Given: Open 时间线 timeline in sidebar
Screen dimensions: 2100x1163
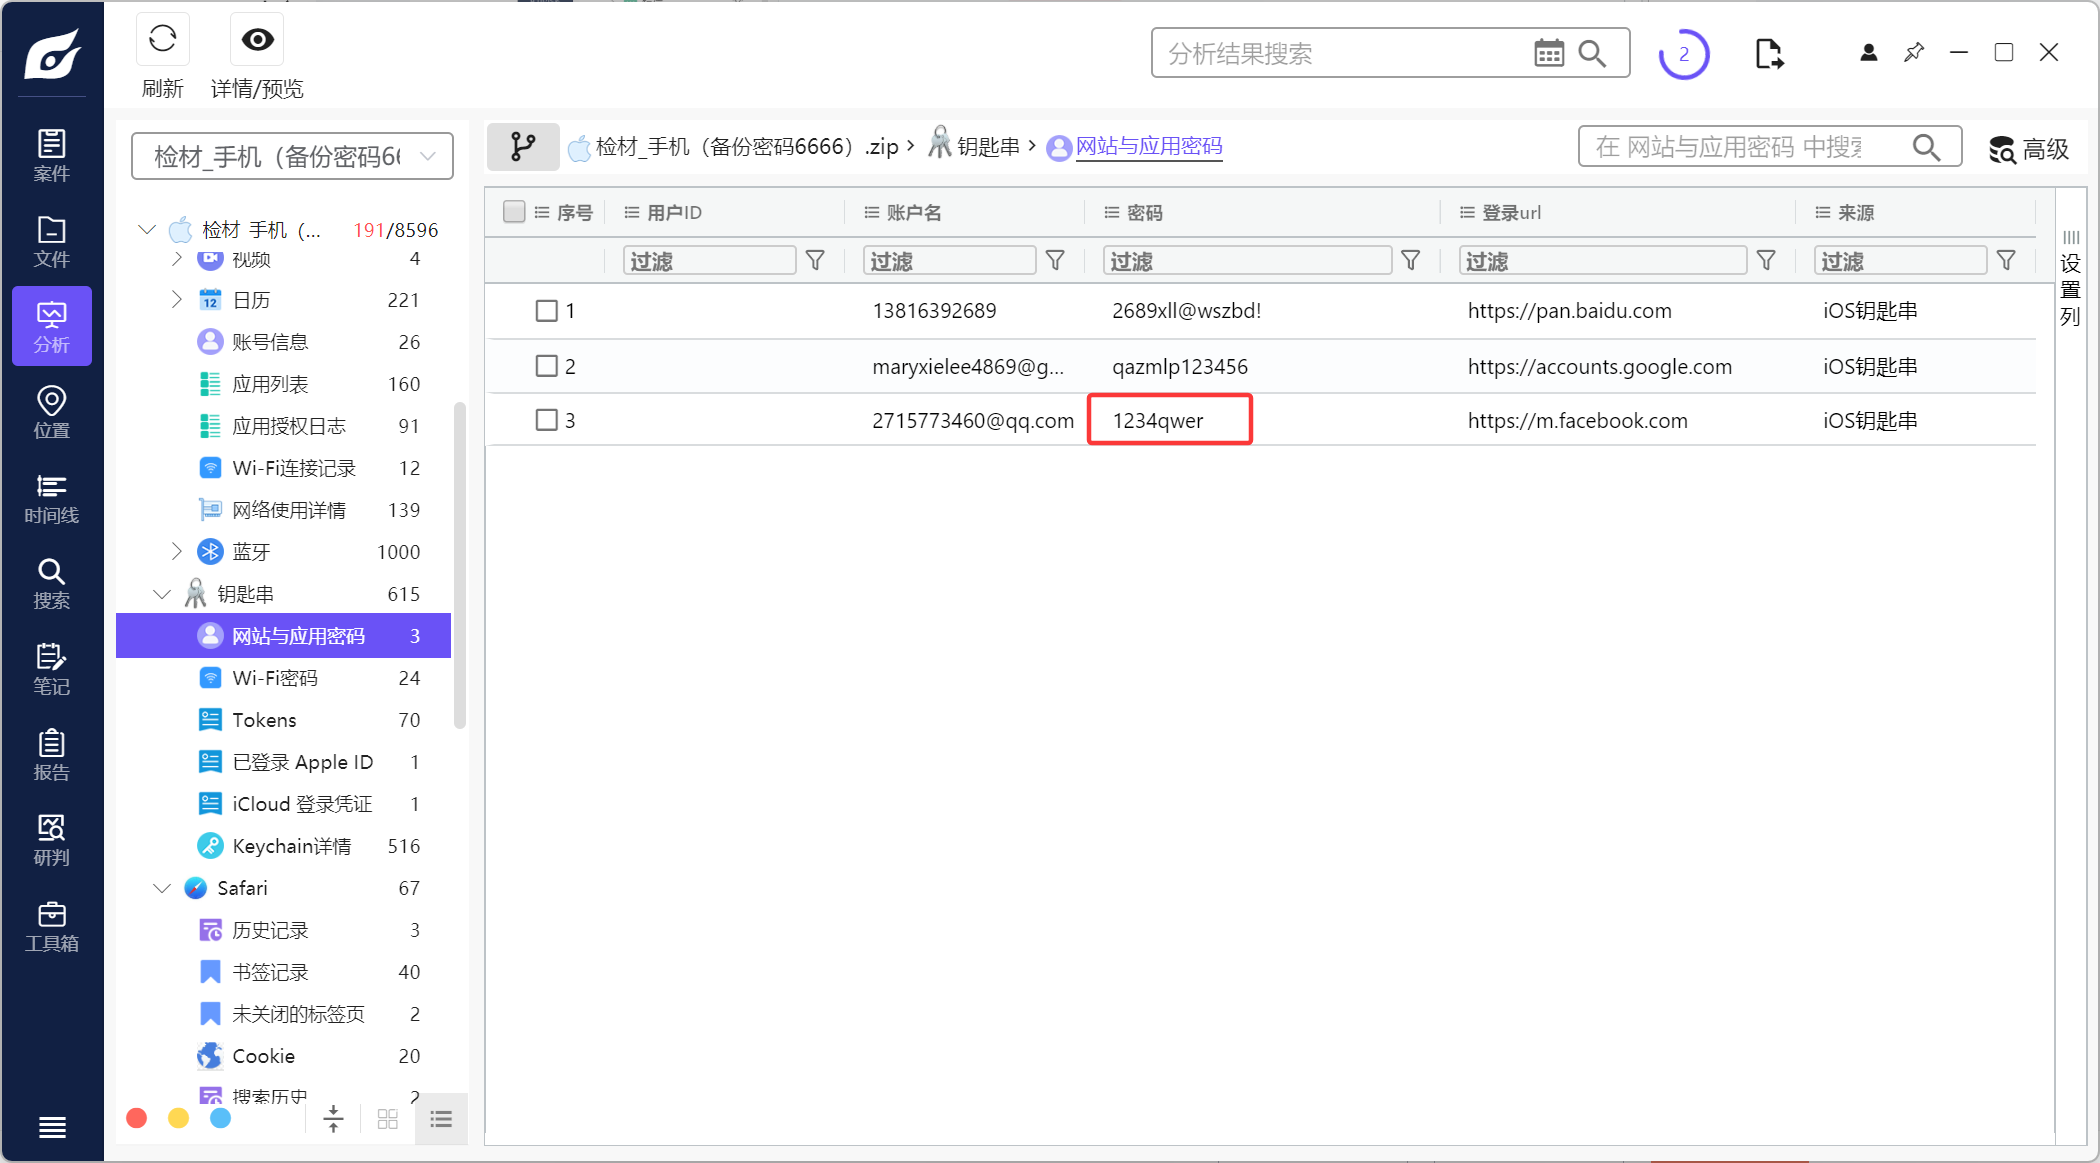Looking at the screenshot, I should [51, 498].
